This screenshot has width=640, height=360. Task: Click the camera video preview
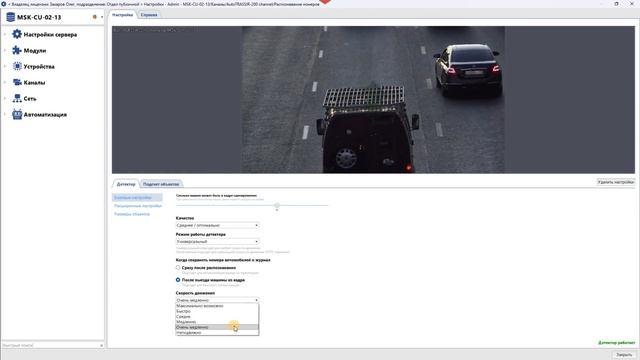tap(373, 100)
